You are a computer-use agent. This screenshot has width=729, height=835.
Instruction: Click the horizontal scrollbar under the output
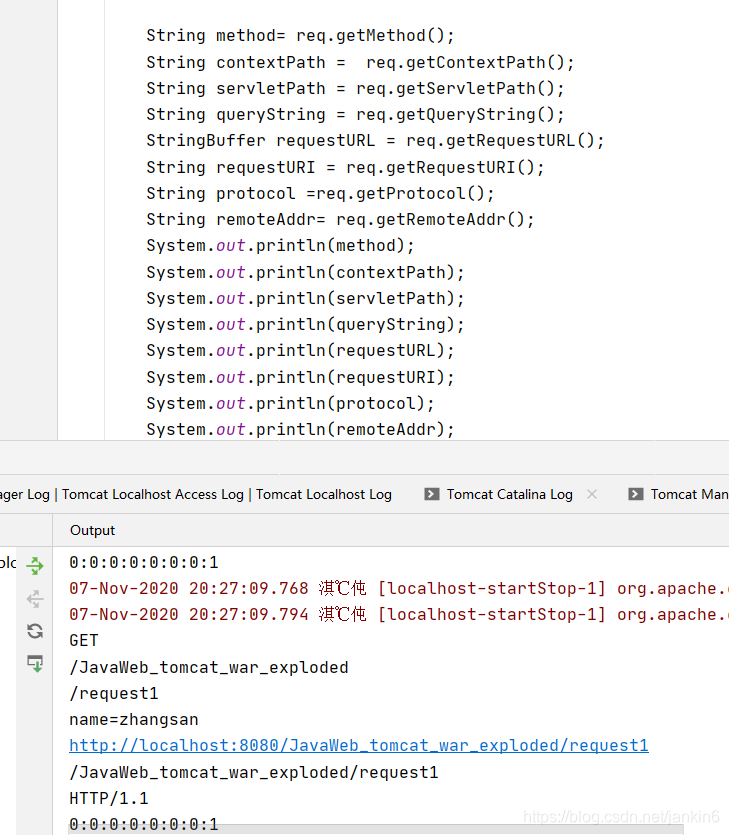376,830
